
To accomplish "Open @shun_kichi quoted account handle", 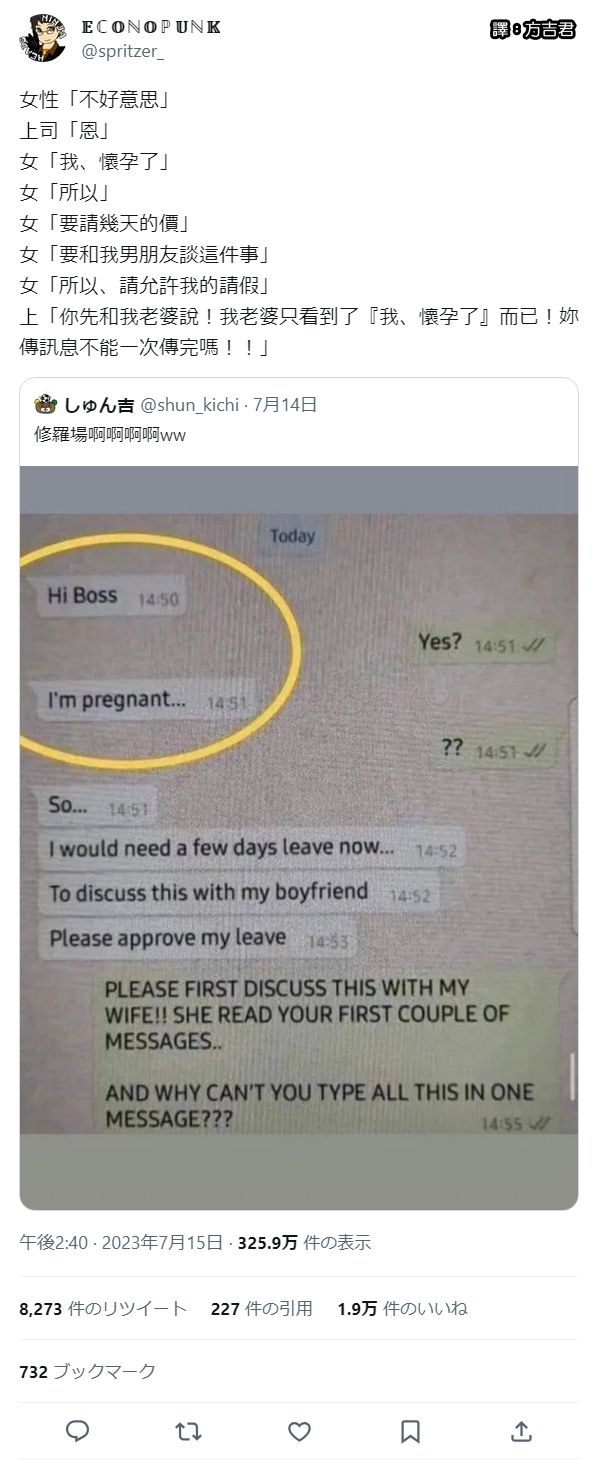I will pos(190,405).
